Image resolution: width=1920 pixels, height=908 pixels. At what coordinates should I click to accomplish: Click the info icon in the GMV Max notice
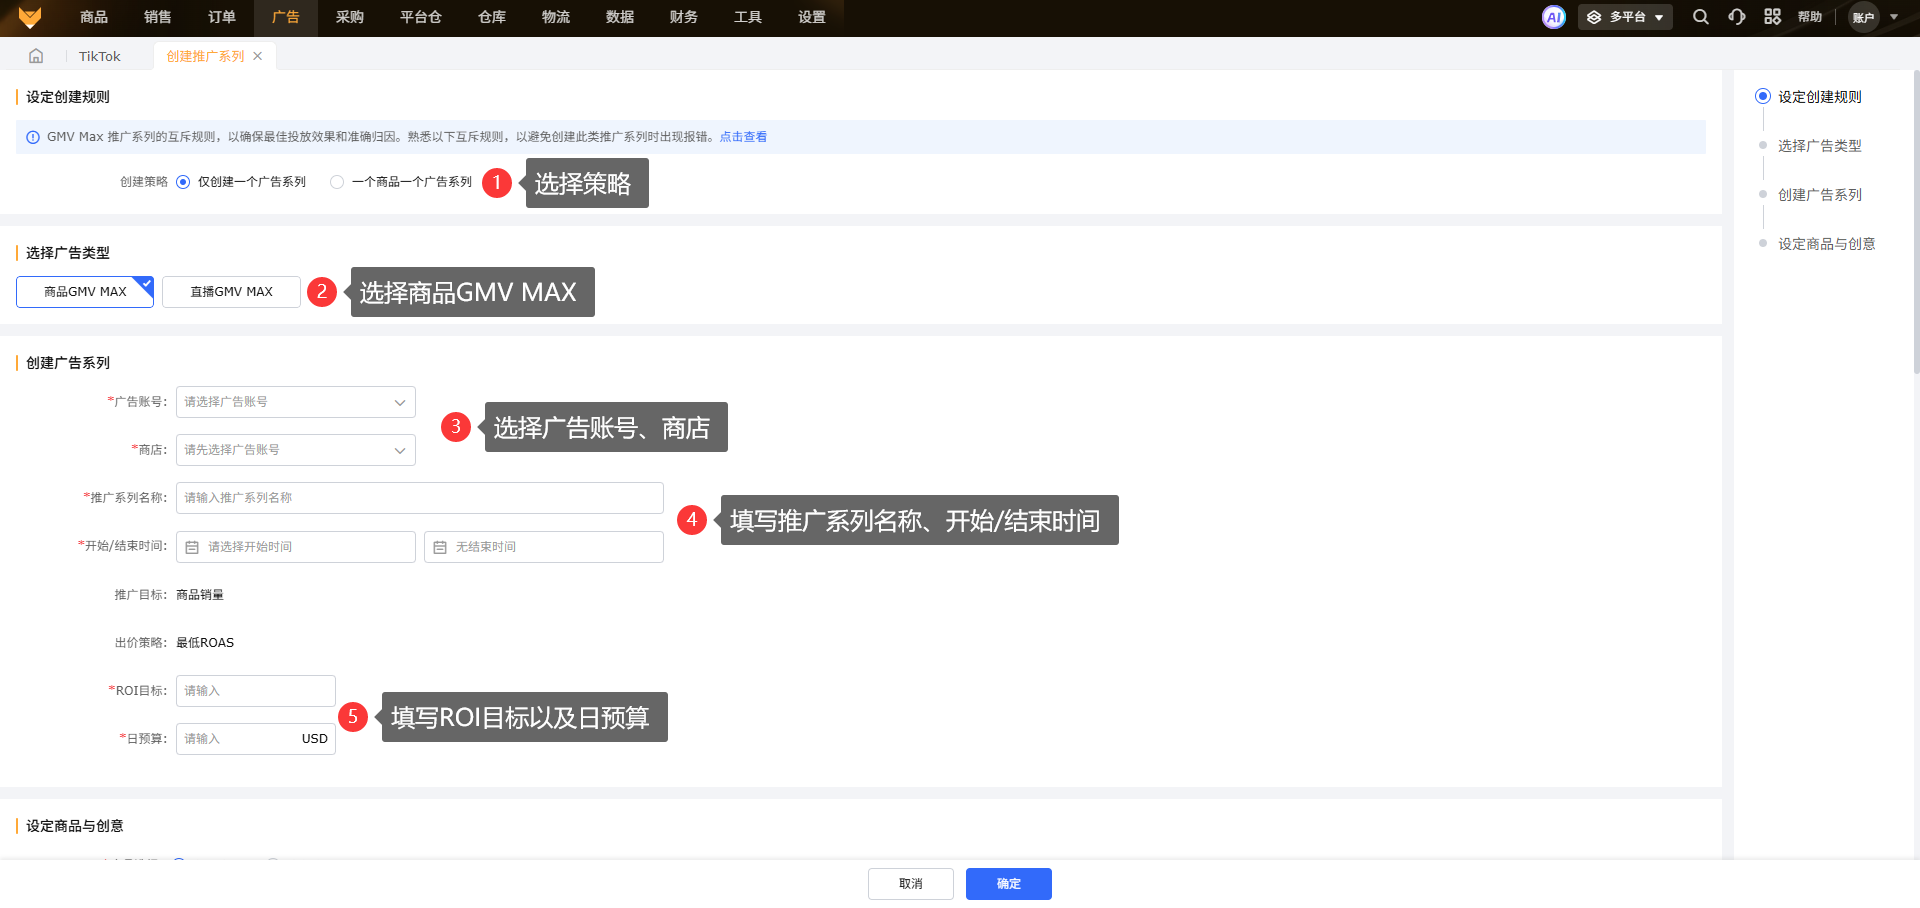pyautogui.click(x=33, y=137)
